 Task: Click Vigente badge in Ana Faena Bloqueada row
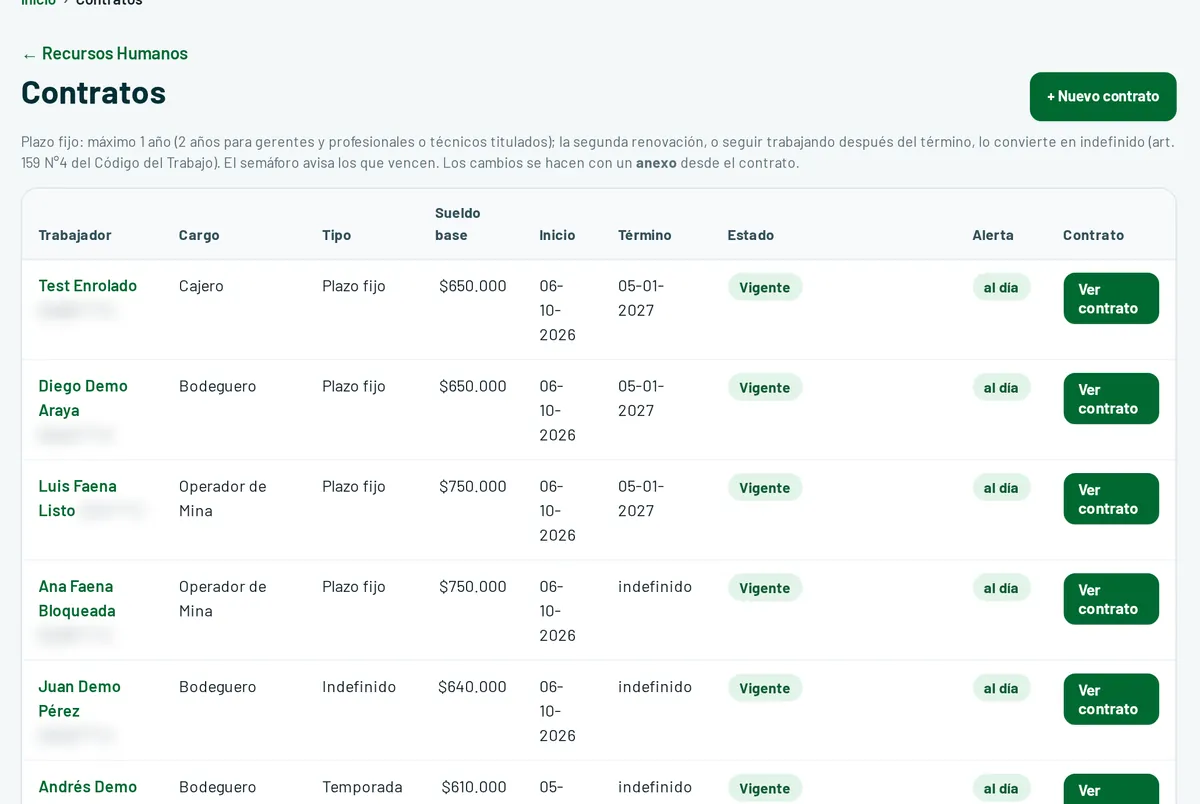tap(765, 587)
